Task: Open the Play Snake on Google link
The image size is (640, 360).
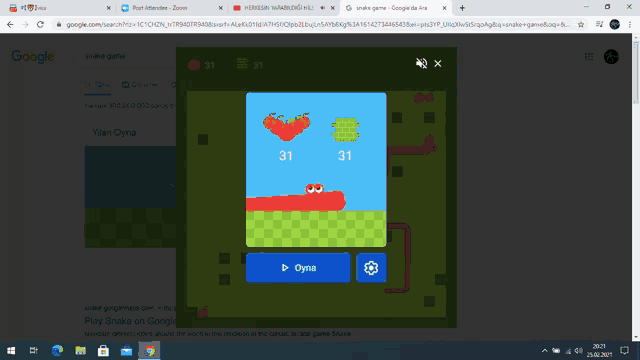Action: click(131, 321)
